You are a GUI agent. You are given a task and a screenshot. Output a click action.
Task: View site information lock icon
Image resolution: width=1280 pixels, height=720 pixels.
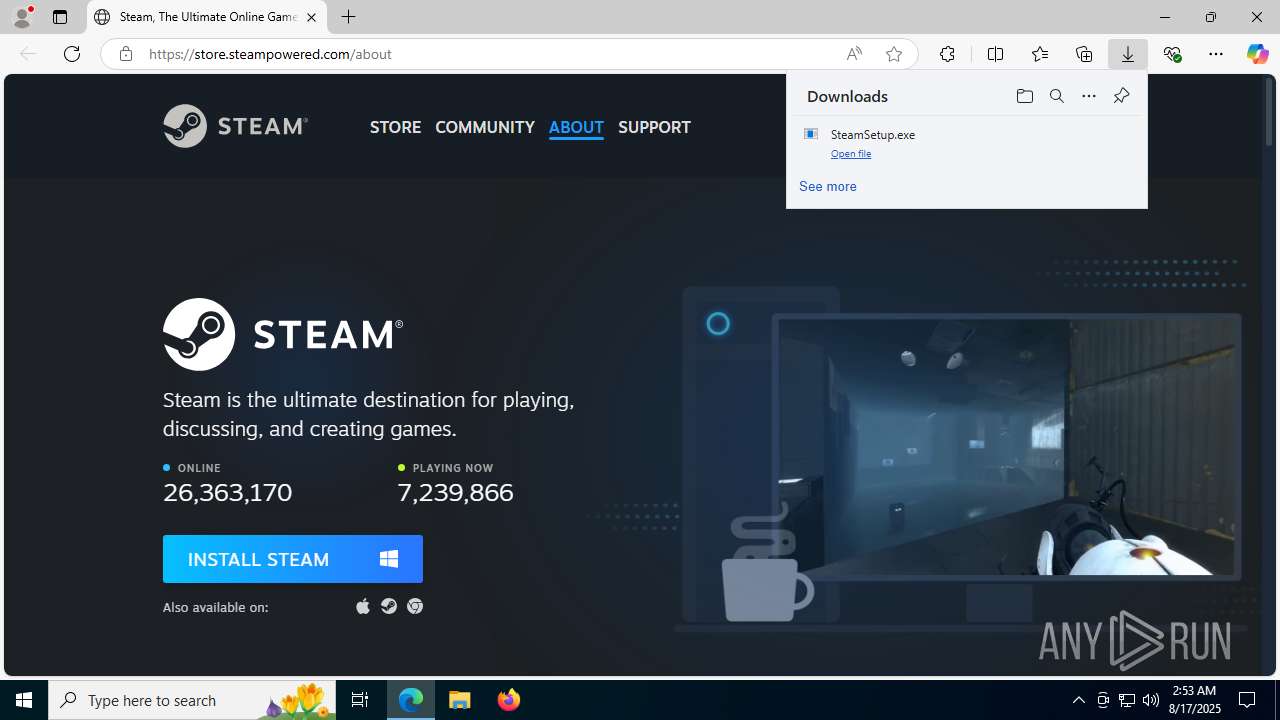click(125, 54)
